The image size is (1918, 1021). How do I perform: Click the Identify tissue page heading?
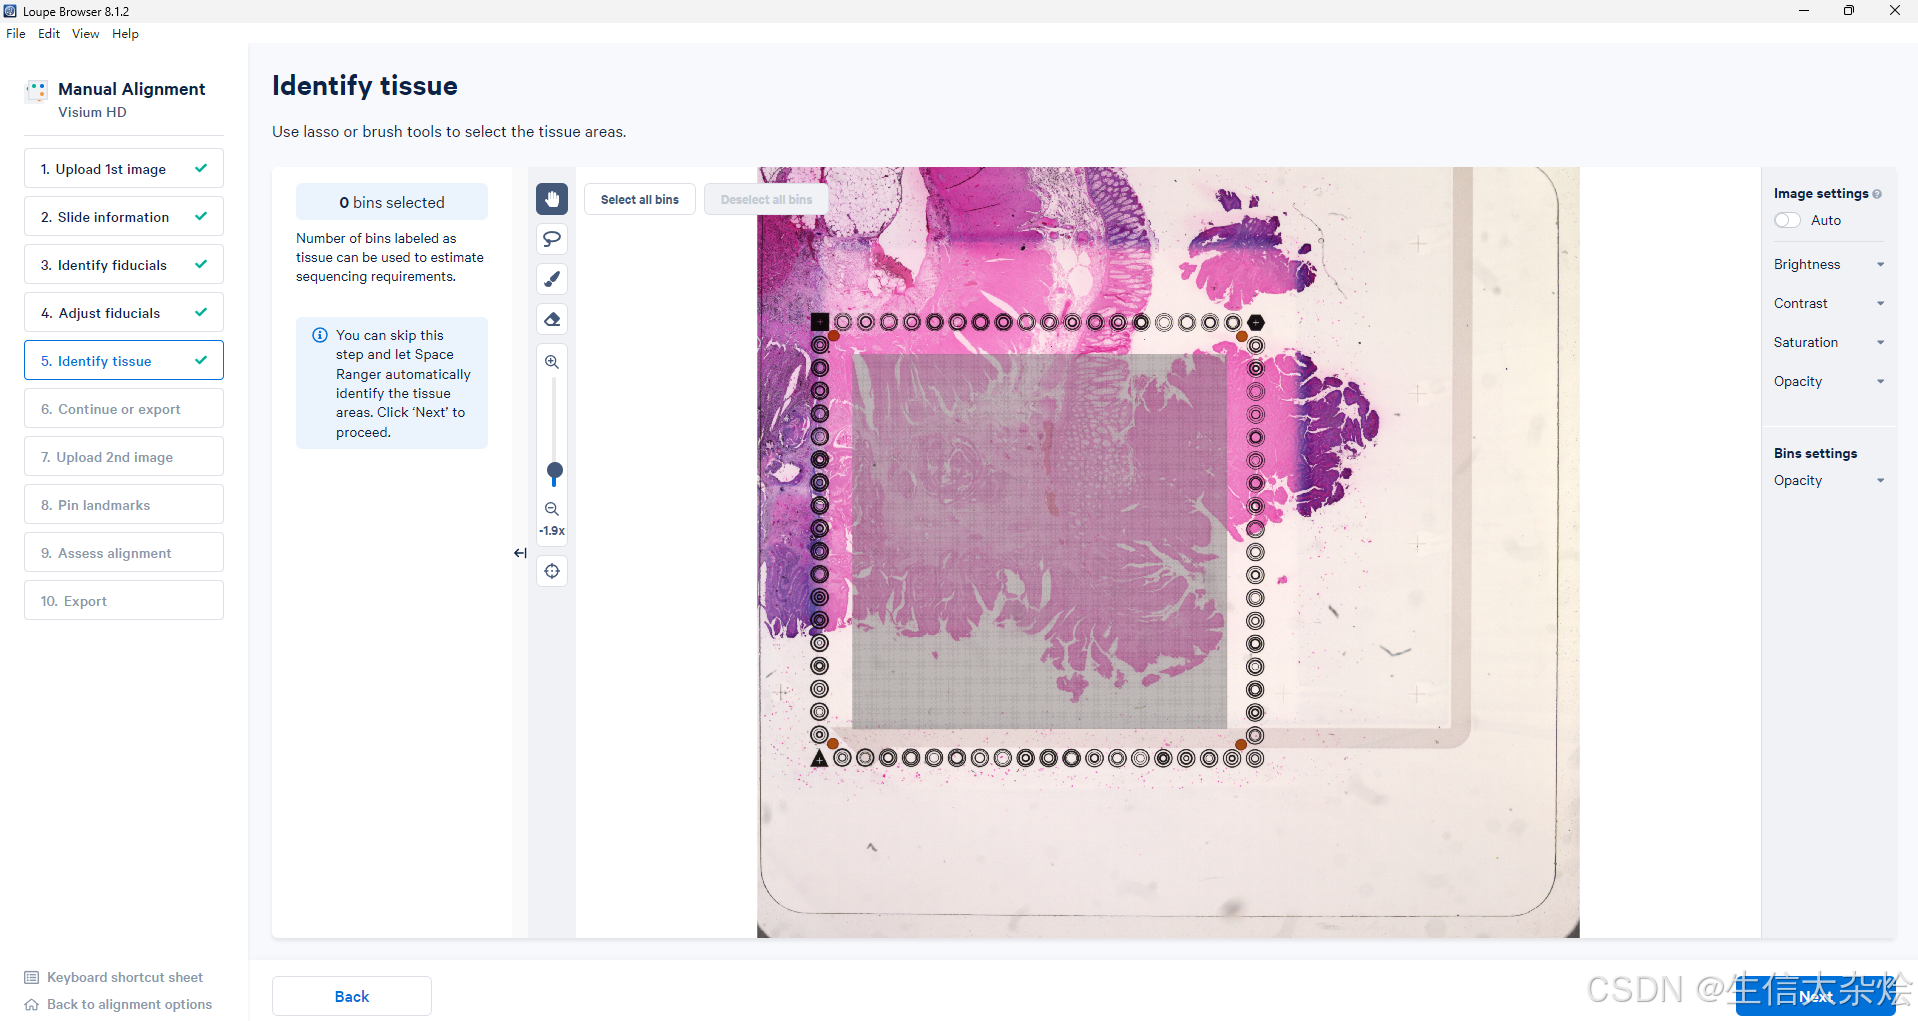pos(365,86)
